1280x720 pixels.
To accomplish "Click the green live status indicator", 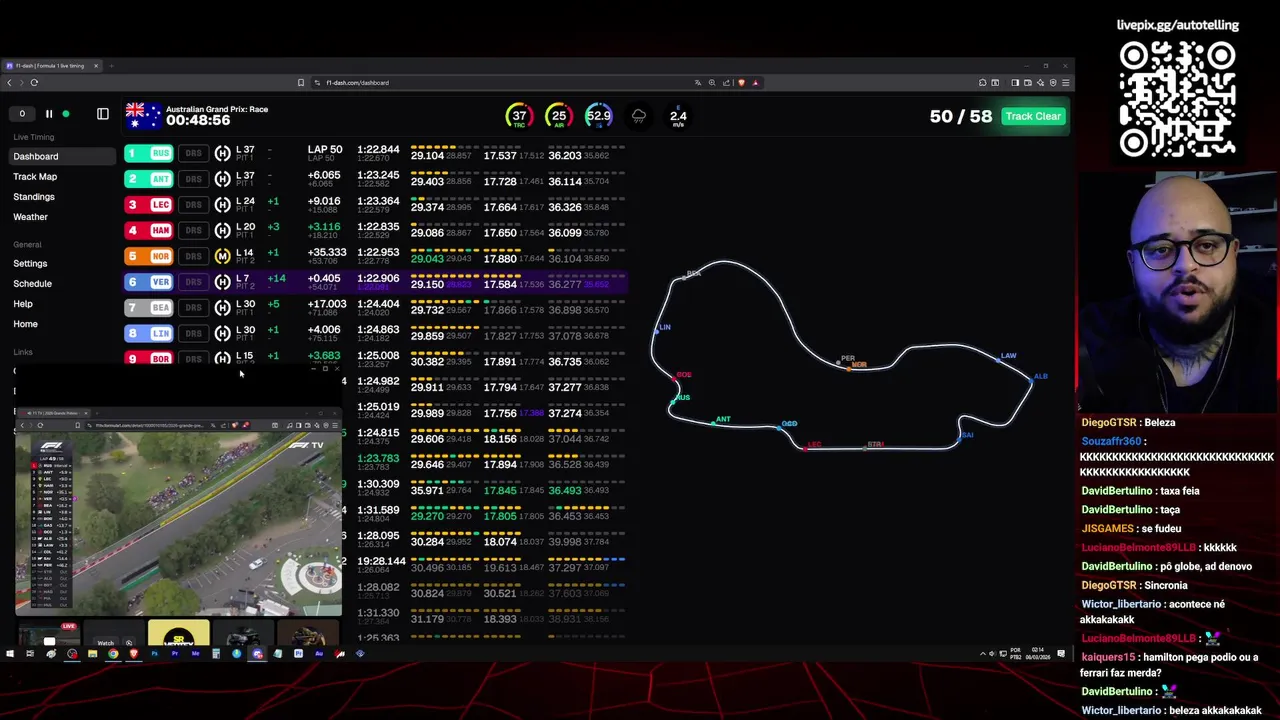I will [66, 114].
